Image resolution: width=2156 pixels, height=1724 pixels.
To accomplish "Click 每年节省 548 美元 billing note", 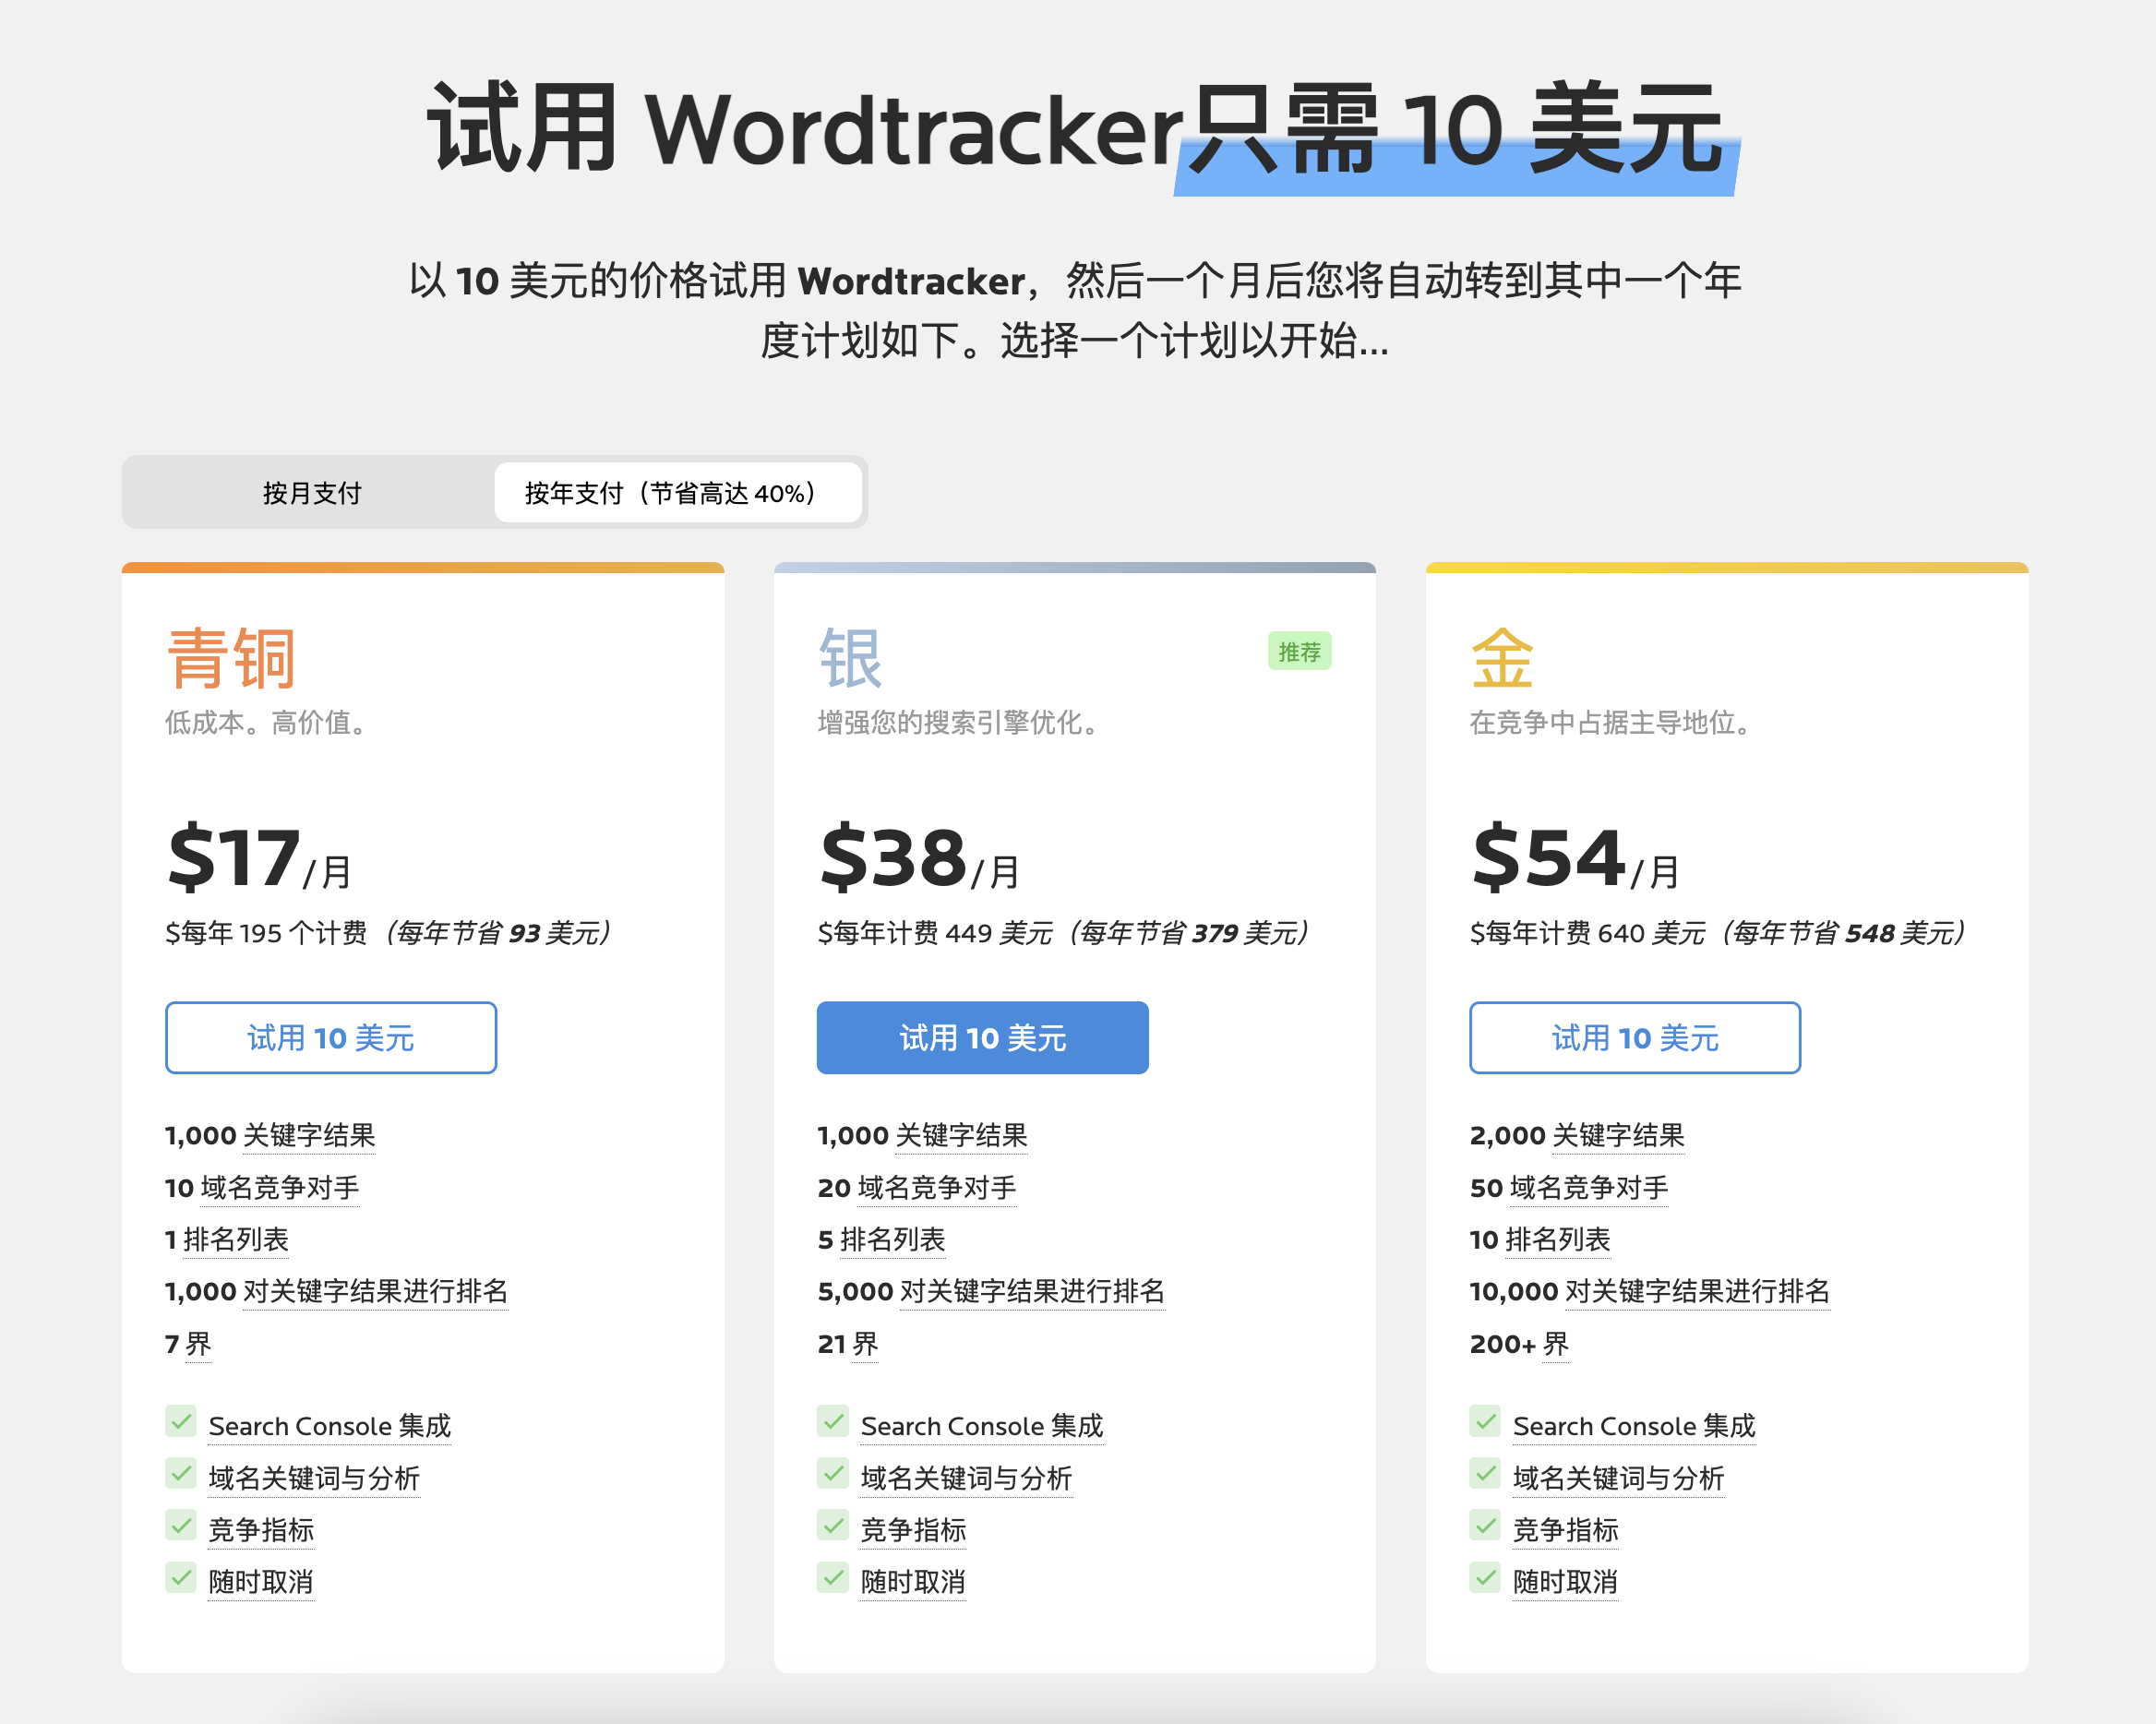I will tap(1843, 932).
